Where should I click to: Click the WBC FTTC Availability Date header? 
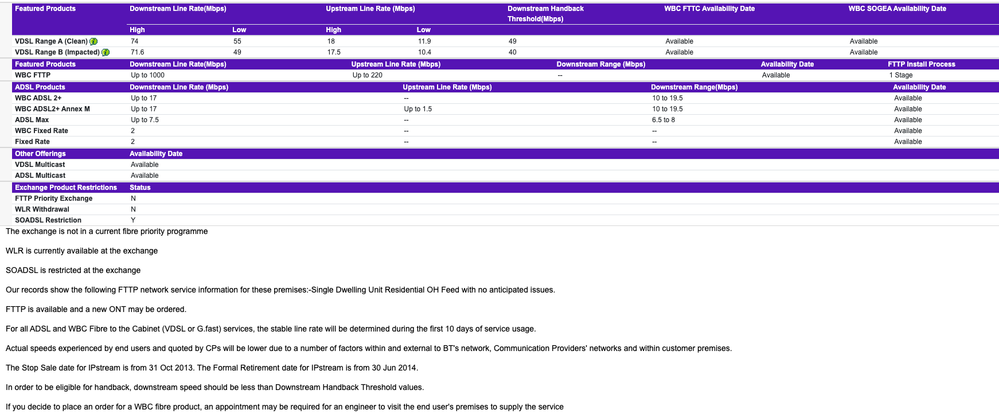709,9
